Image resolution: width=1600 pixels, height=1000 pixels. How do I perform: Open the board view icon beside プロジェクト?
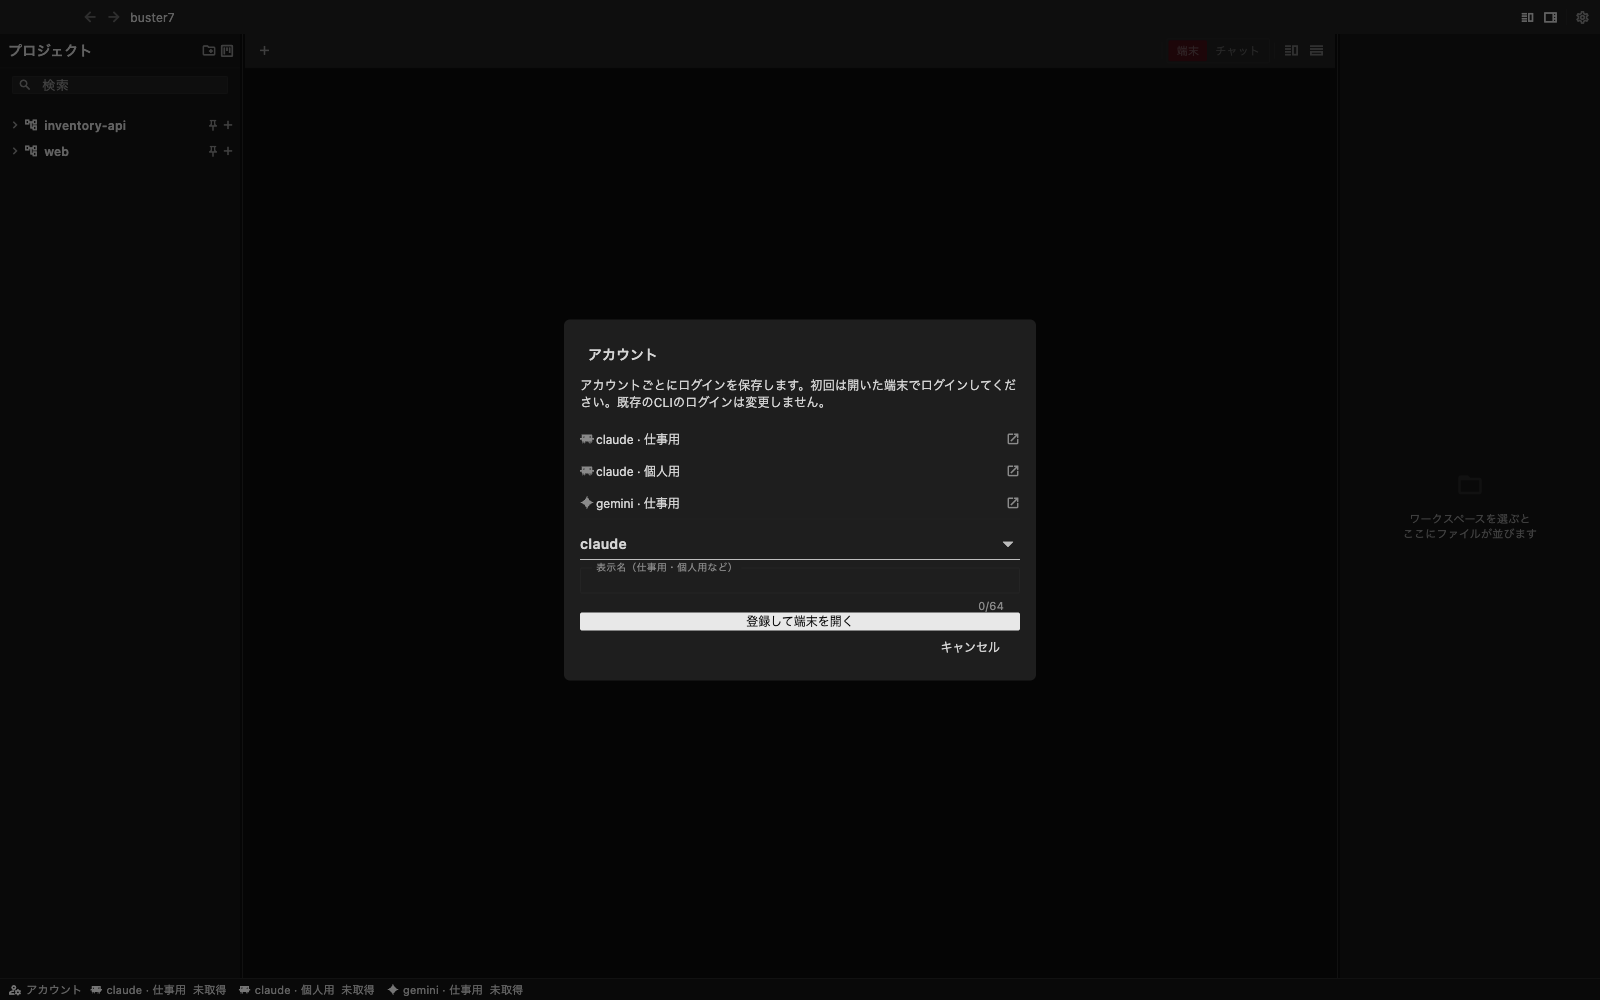coord(227,50)
